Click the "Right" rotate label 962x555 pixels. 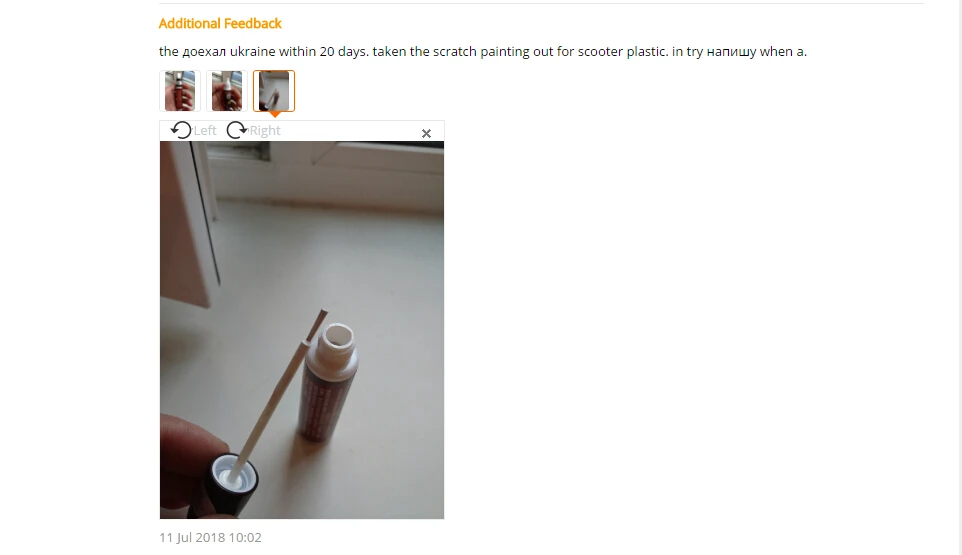[265, 131]
